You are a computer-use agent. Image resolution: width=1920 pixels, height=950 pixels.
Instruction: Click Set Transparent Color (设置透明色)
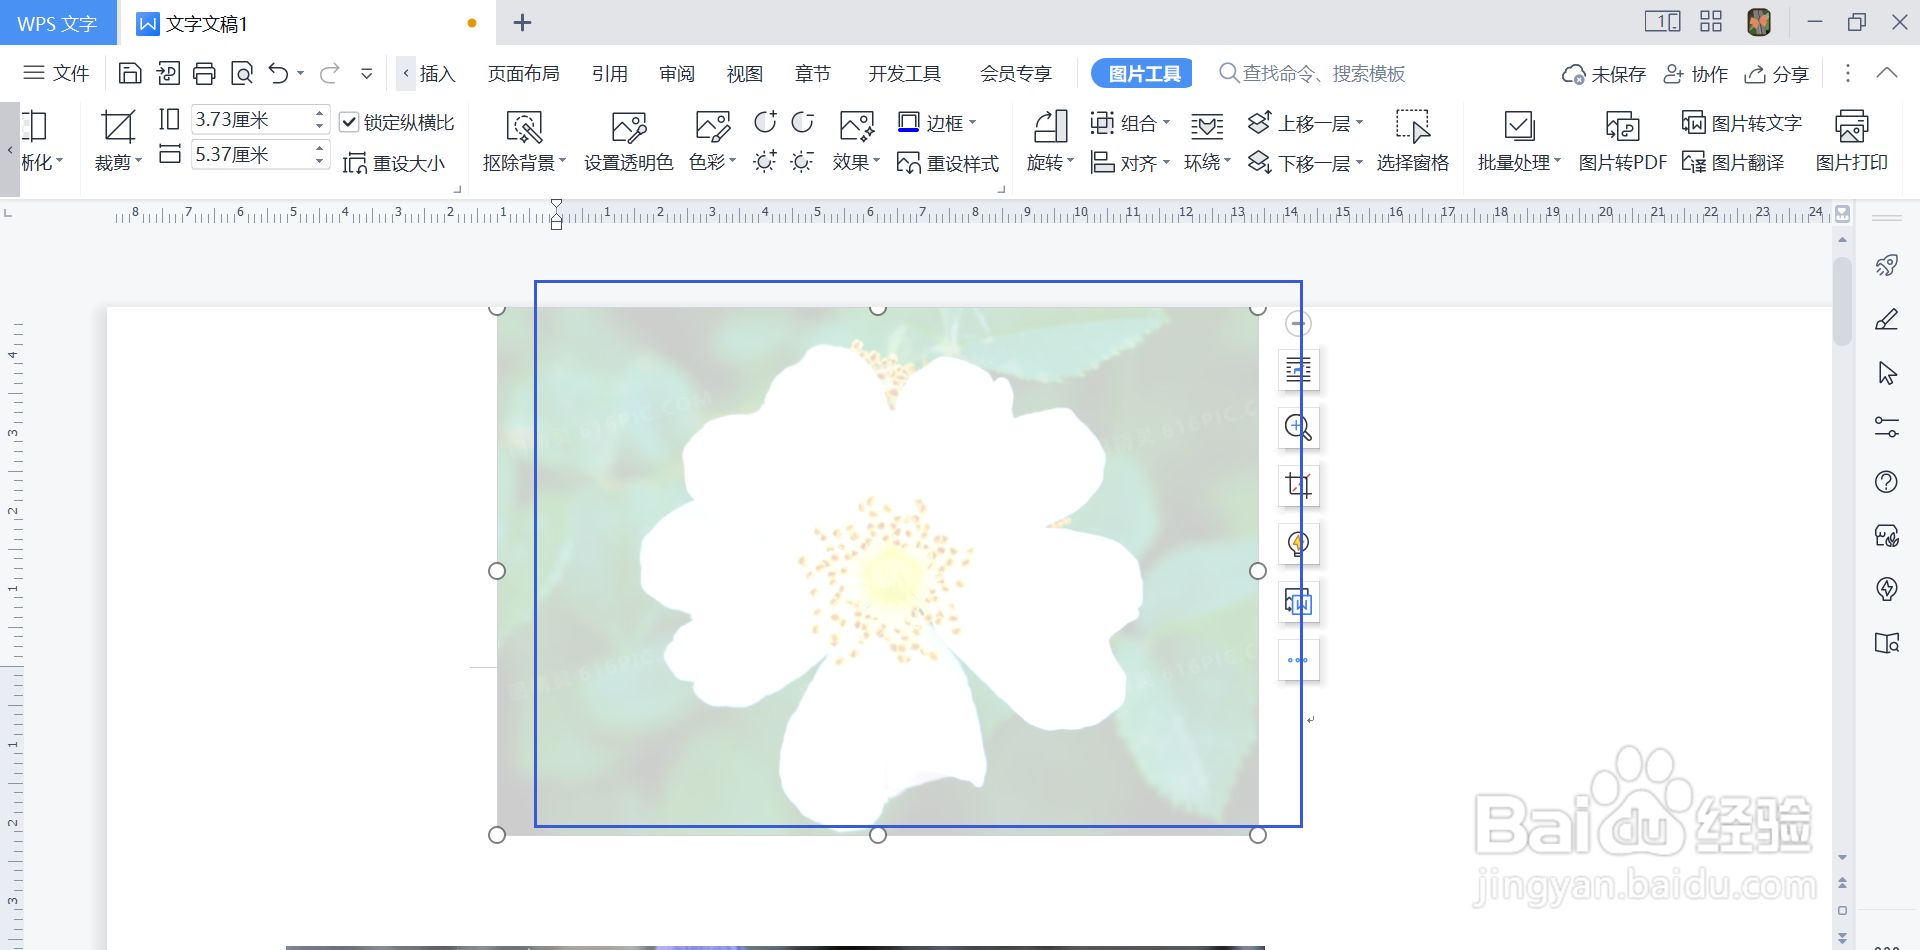click(x=628, y=141)
